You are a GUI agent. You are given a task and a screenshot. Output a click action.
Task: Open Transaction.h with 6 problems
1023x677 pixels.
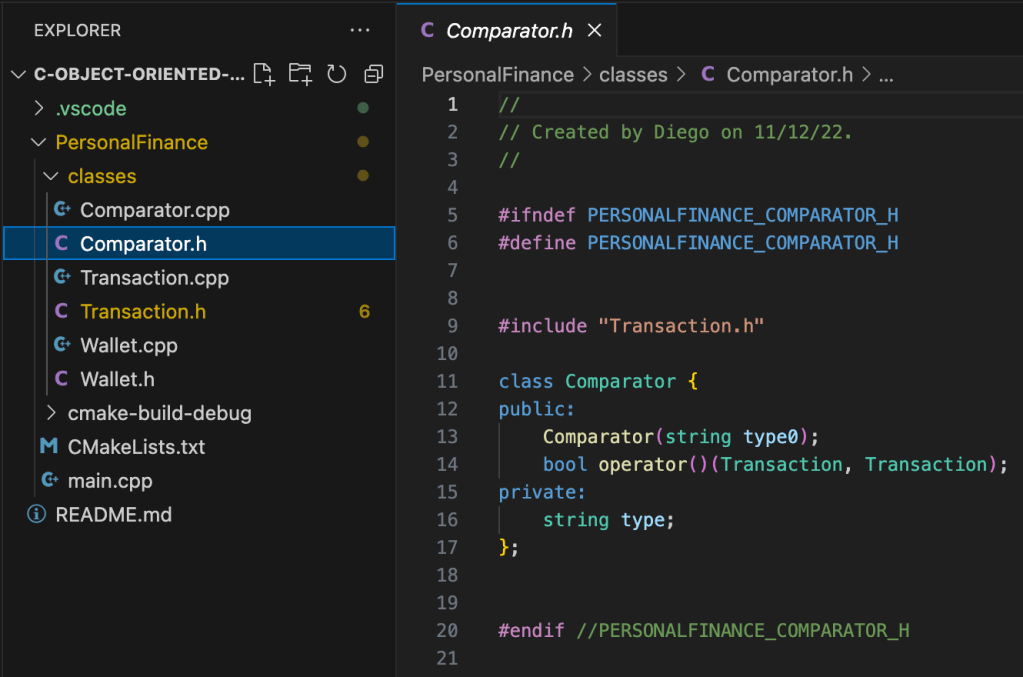[x=143, y=312]
